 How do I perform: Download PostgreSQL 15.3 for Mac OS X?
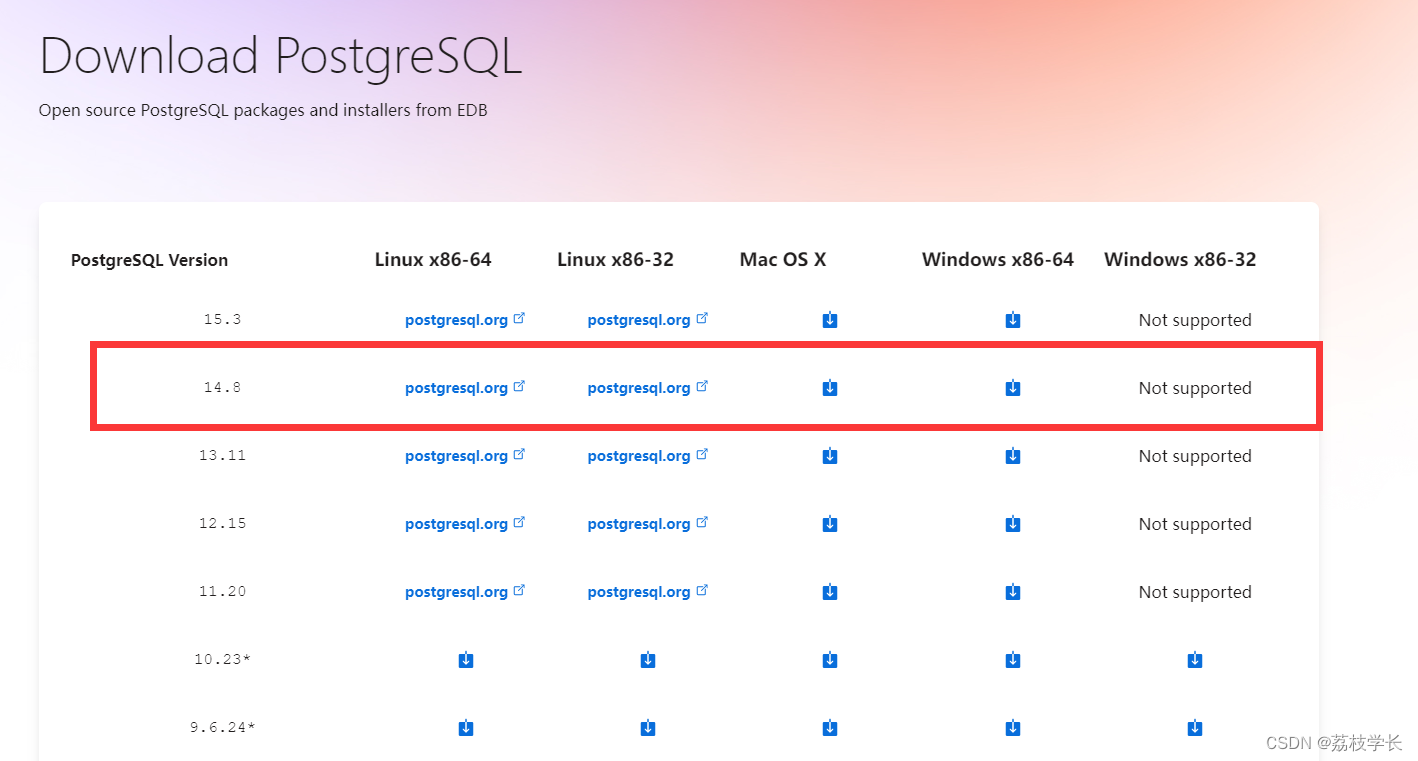coord(830,320)
